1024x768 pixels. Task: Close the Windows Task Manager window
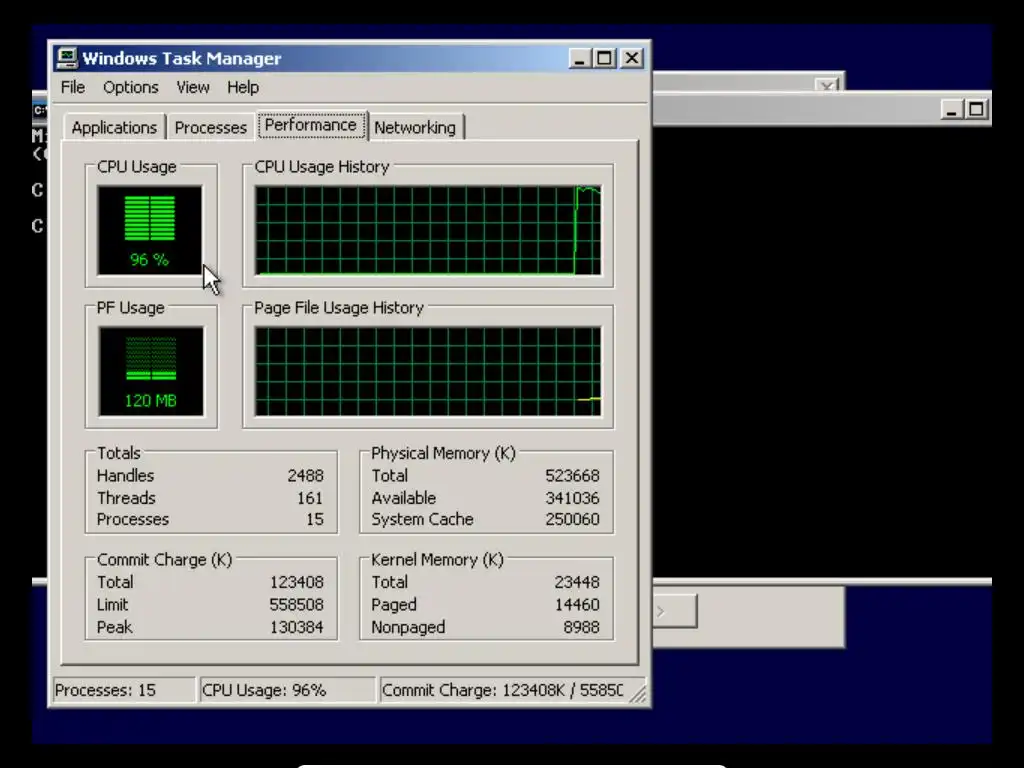click(x=632, y=58)
